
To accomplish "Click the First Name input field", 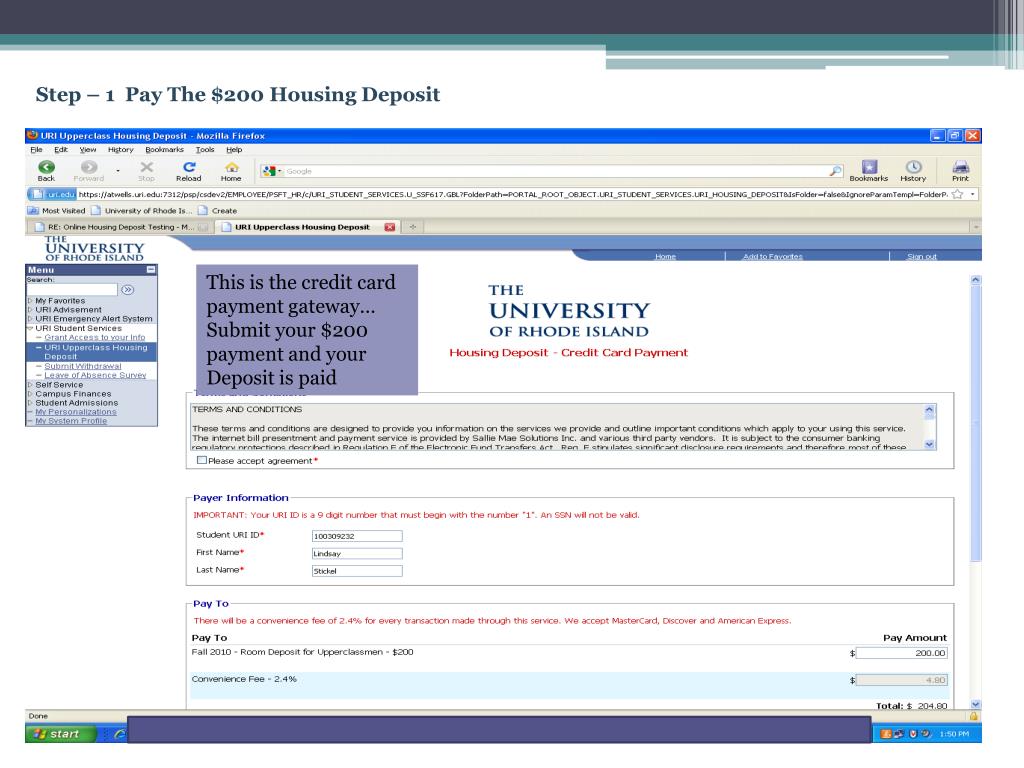I will [357, 553].
